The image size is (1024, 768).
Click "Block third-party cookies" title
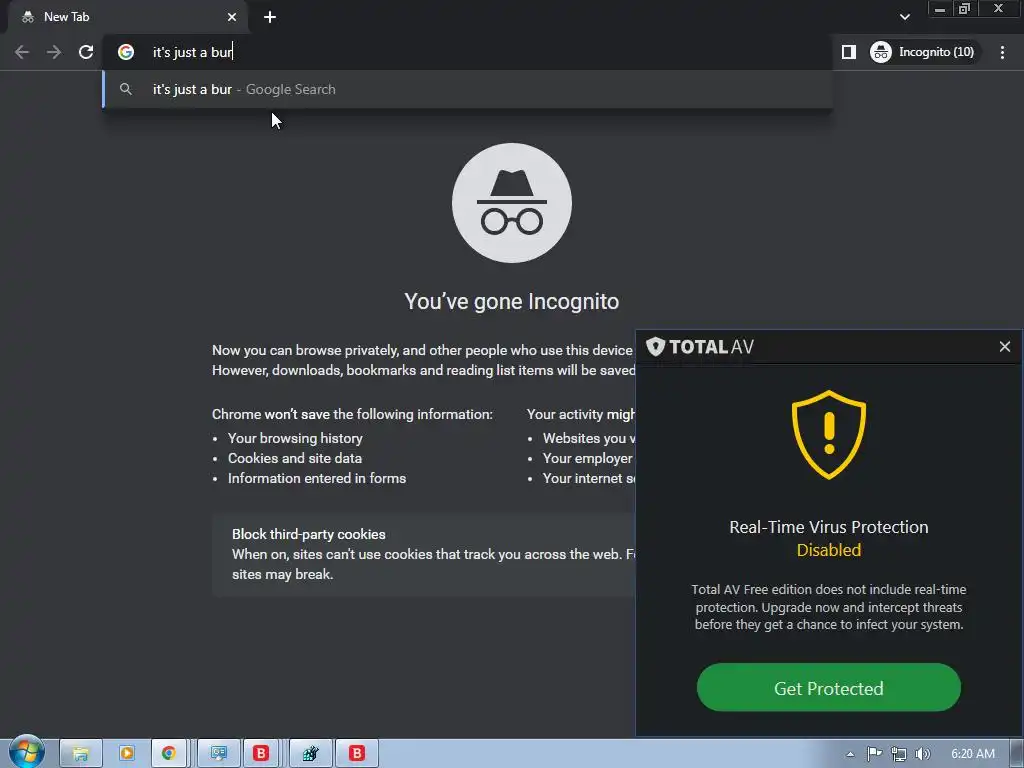click(309, 534)
